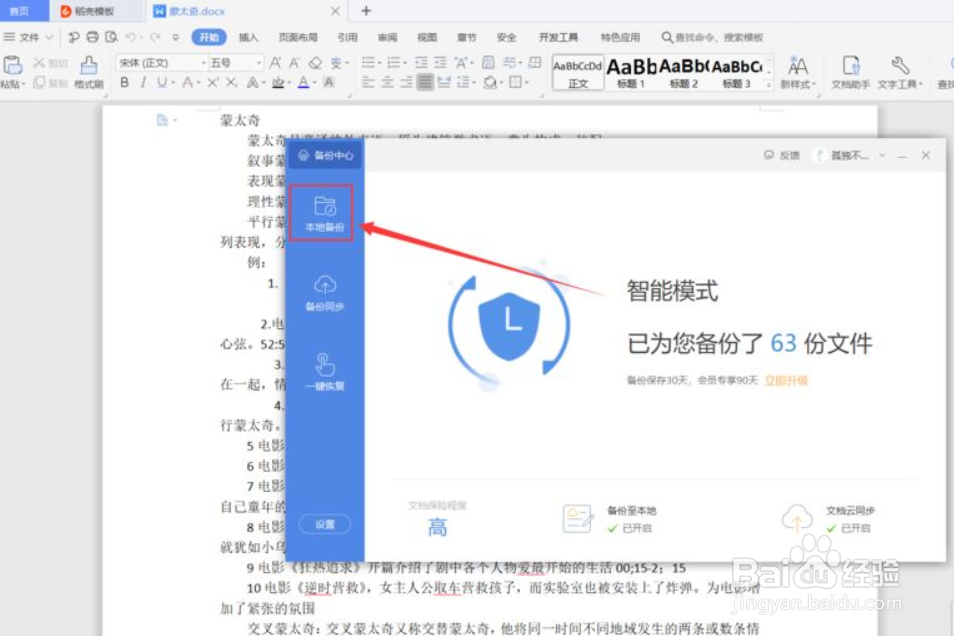Image resolution: width=954 pixels, height=636 pixels.
Task: Center-align paragraph text
Action: (x=387, y=82)
